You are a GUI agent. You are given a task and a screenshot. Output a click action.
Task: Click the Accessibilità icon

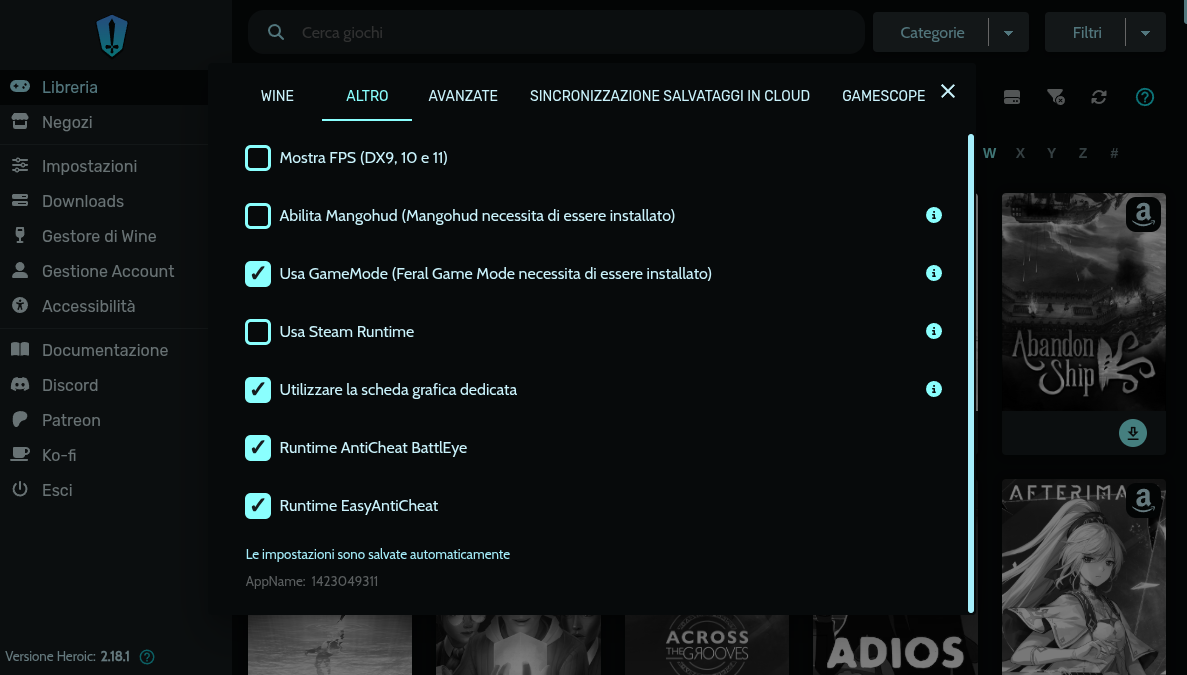pyautogui.click(x=20, y=305)
